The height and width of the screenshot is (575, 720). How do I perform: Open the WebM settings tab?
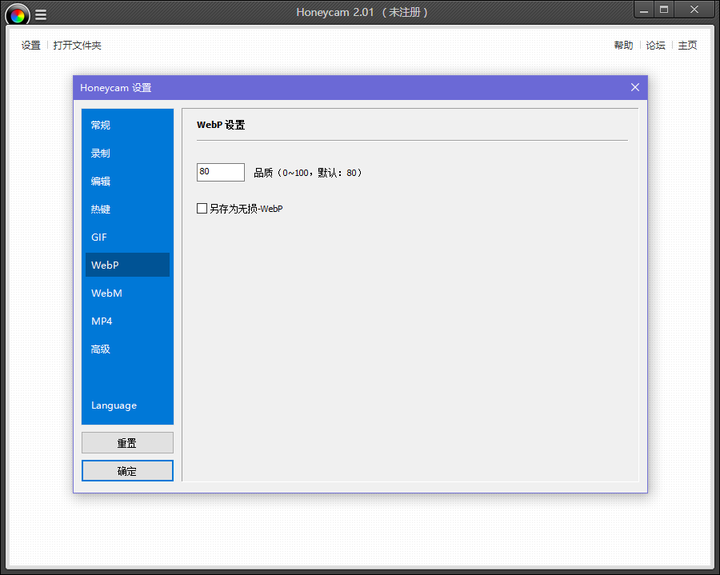coord(128,293)
